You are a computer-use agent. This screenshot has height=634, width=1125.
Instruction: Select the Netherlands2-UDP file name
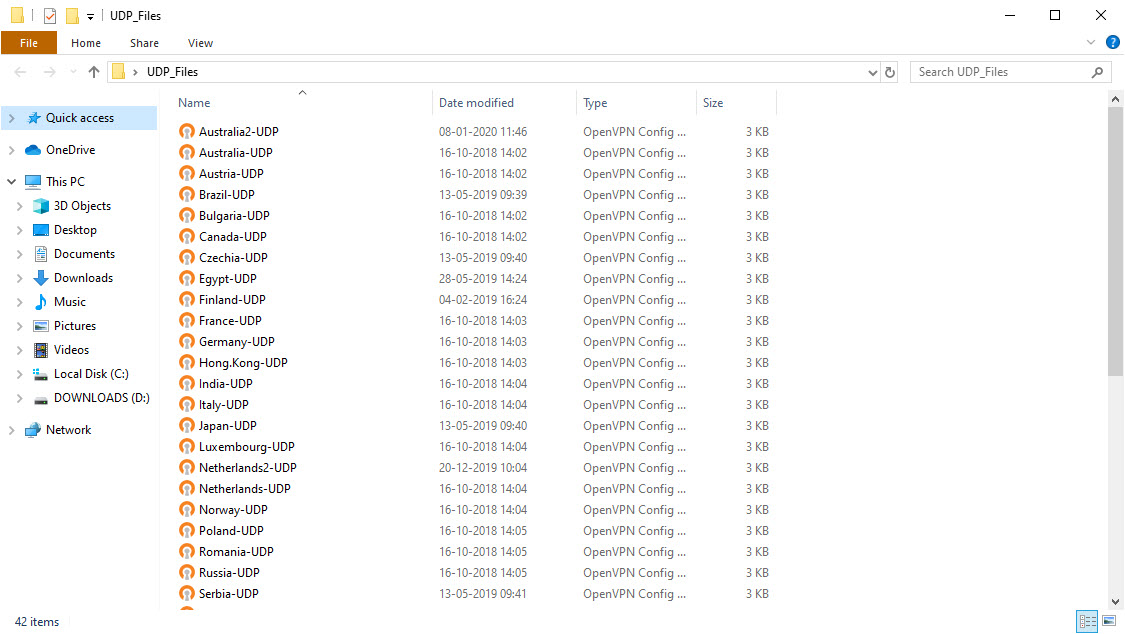click(x=248, y=468)
